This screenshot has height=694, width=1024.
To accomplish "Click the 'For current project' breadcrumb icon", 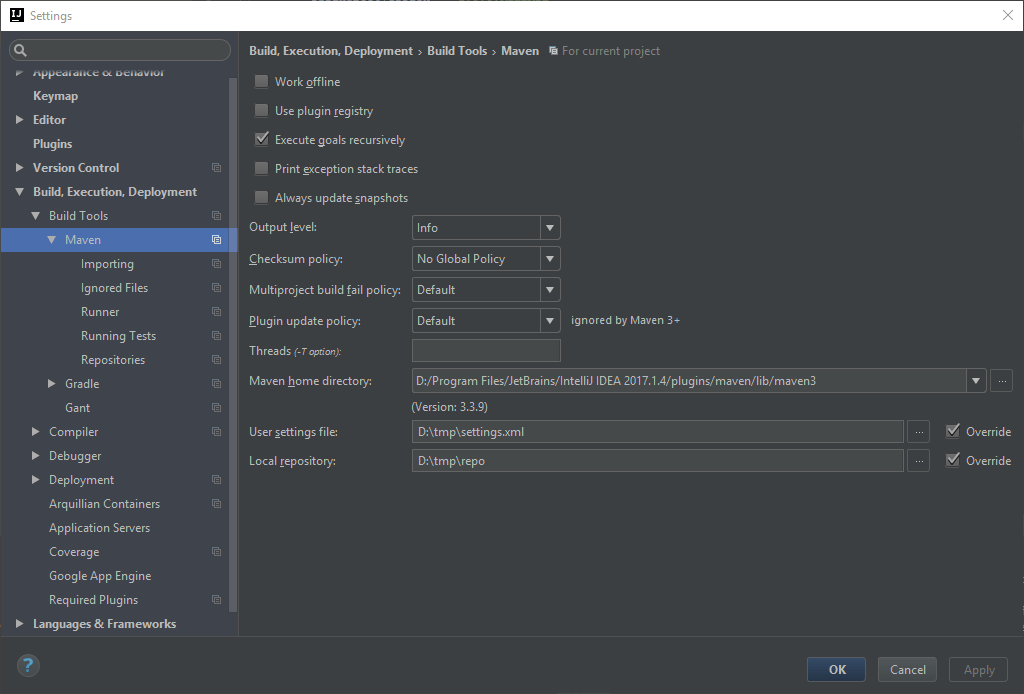I will 554,50.
